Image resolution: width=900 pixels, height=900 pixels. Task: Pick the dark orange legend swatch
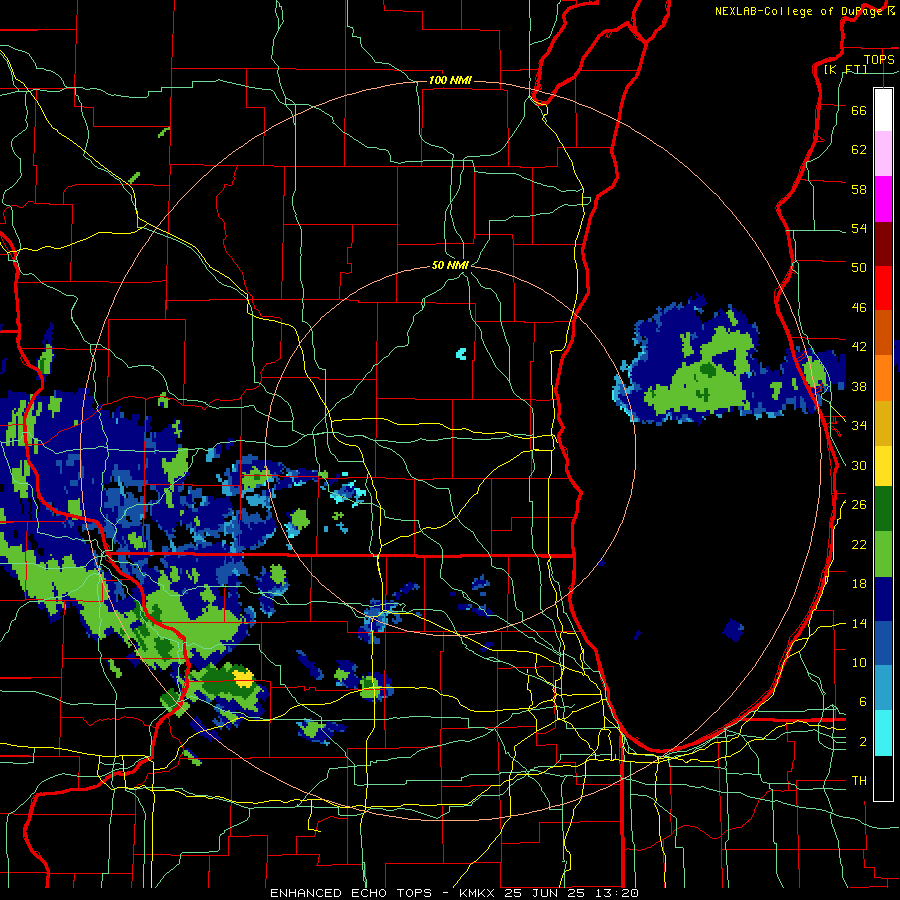tap(883, 333)
